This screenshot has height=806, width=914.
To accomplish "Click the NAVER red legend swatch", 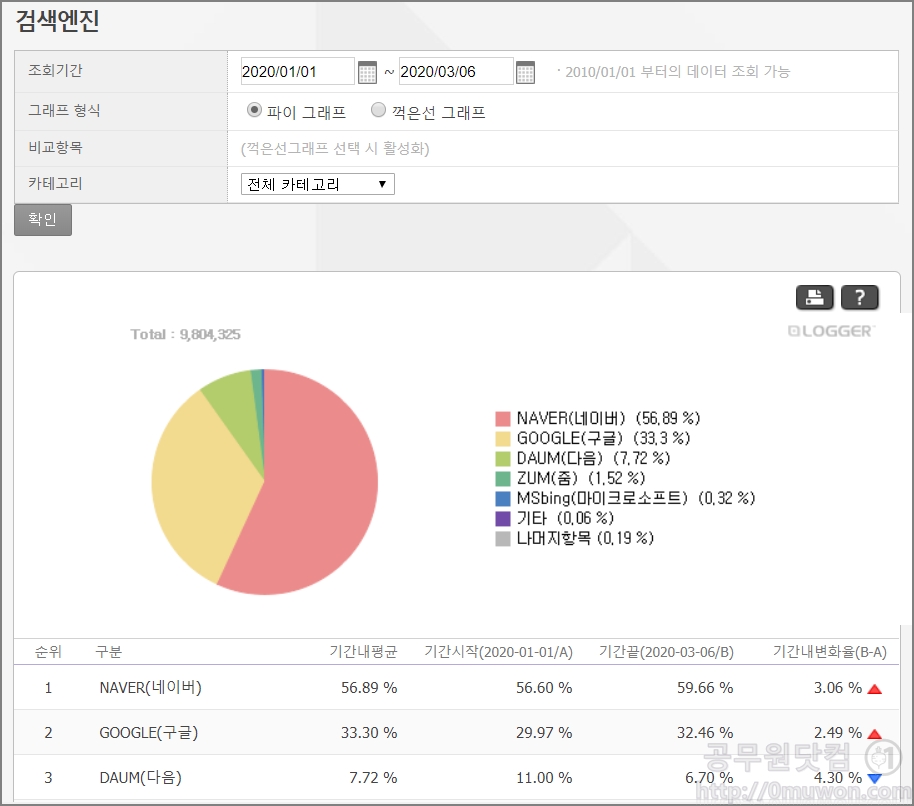I will click(502, 419).
